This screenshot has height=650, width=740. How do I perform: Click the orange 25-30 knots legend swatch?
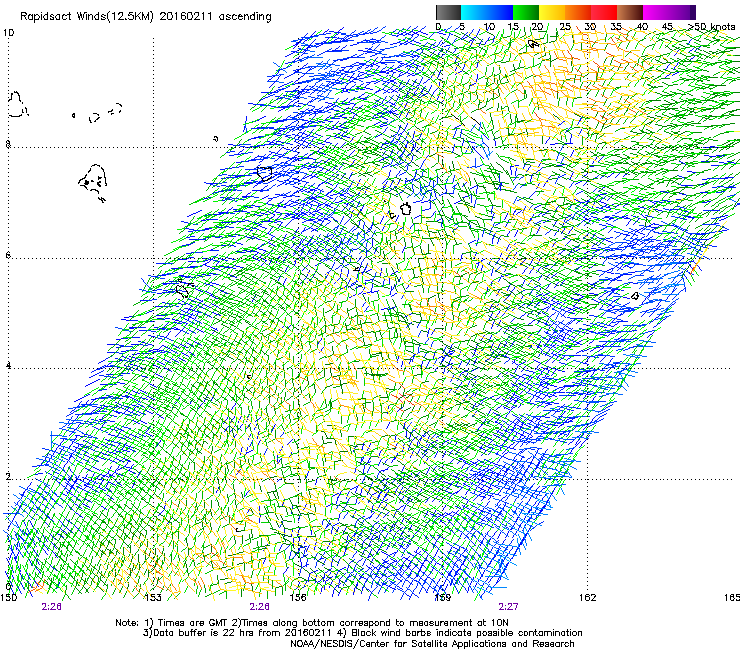pos(578,12)
